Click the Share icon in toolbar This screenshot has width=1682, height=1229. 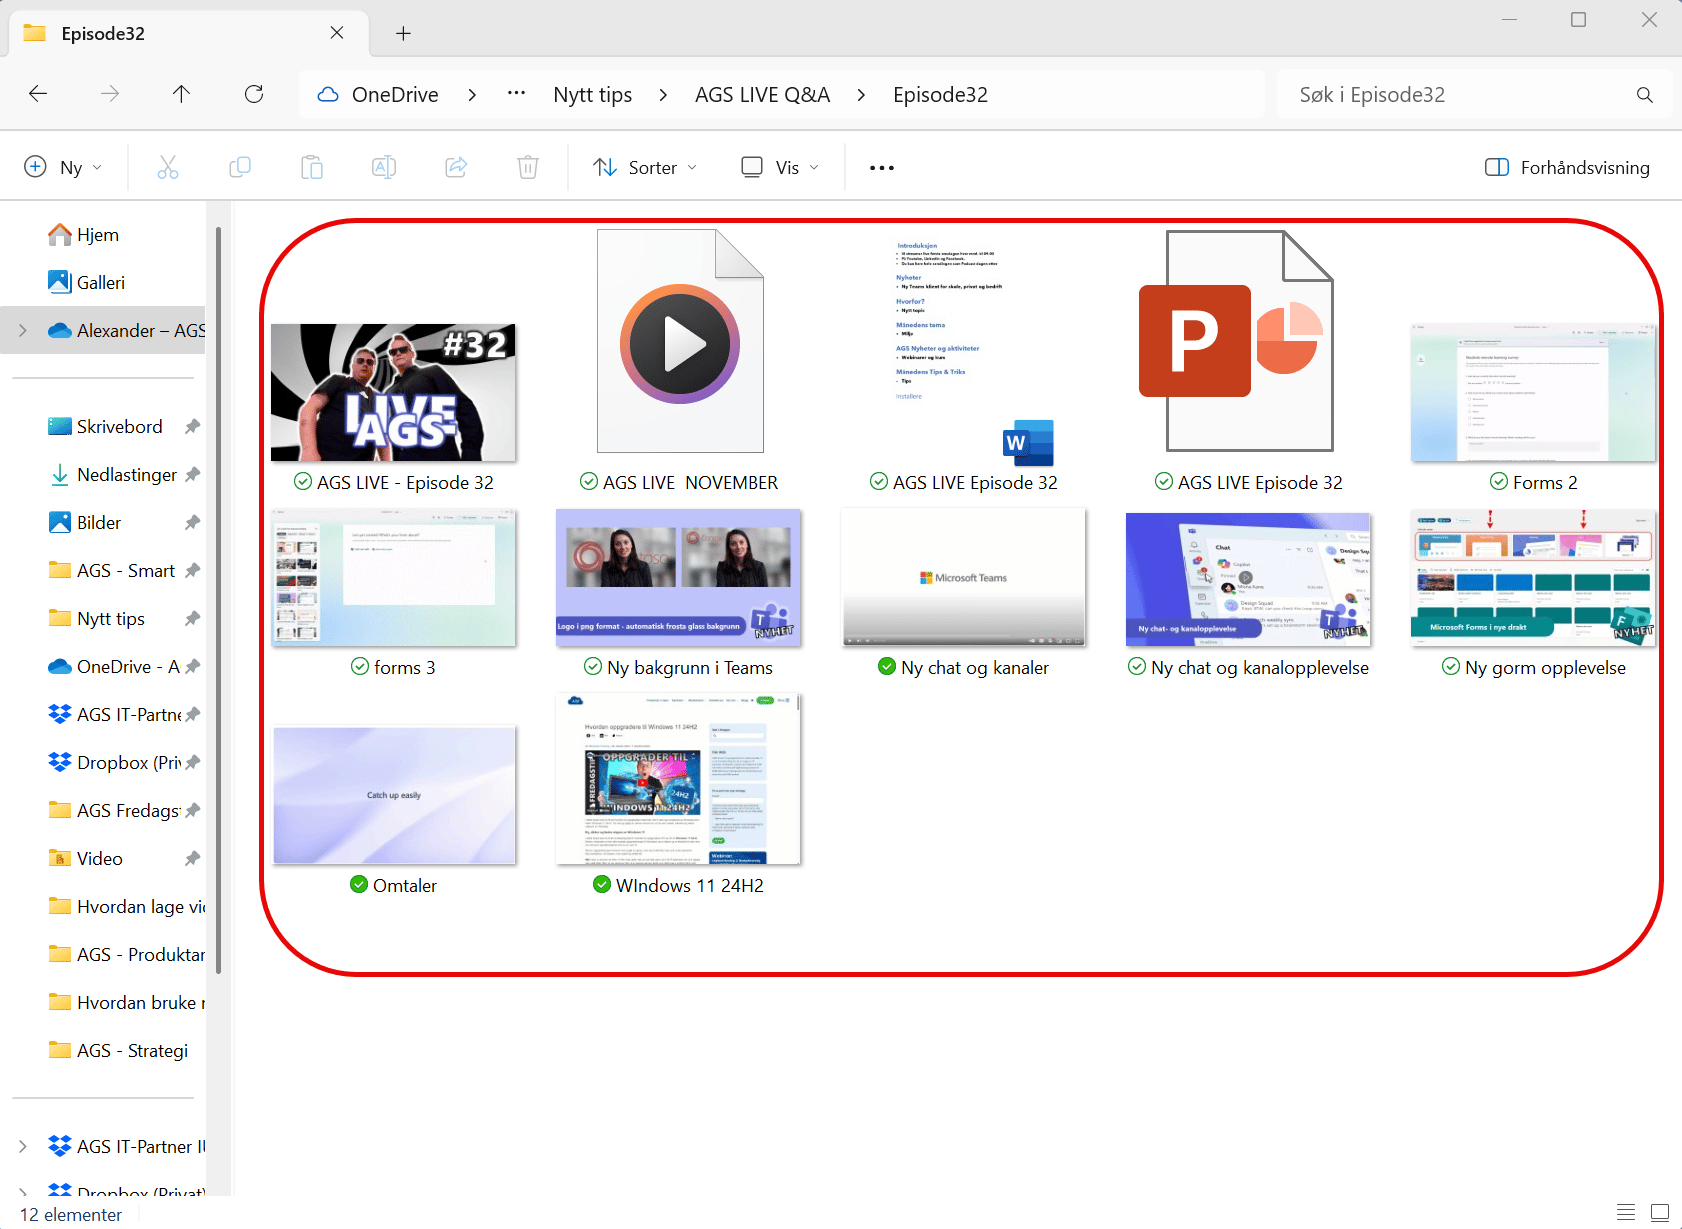pyautogui.click(x=456, y=167)
